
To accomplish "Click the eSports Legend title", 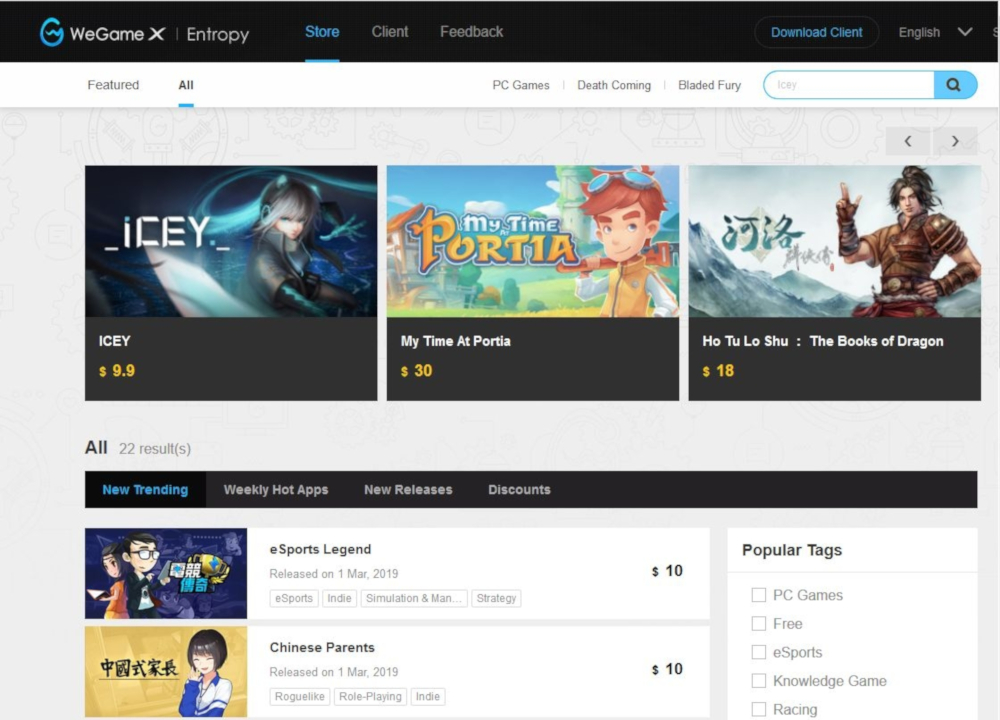I will pos(320,549).
